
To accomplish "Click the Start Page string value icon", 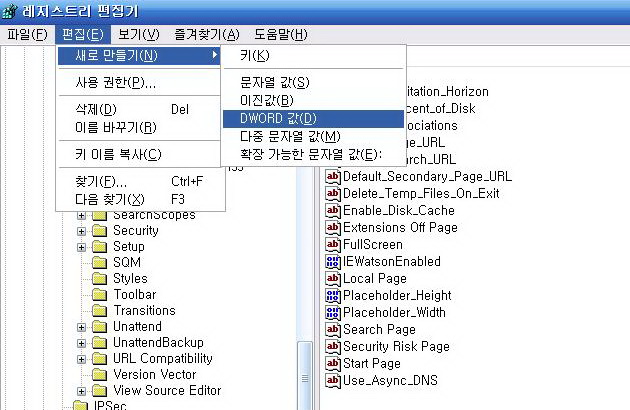I will coord(334,364).
